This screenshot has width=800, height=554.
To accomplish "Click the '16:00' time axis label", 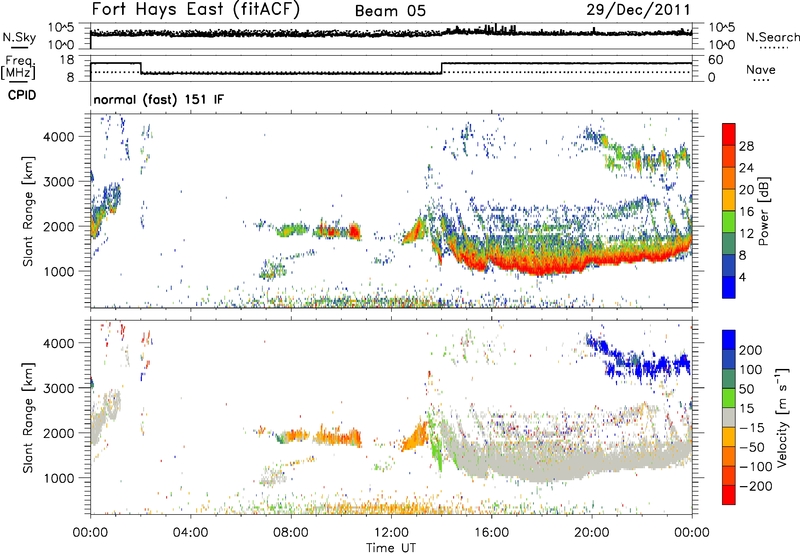I will tap(491, 533).
